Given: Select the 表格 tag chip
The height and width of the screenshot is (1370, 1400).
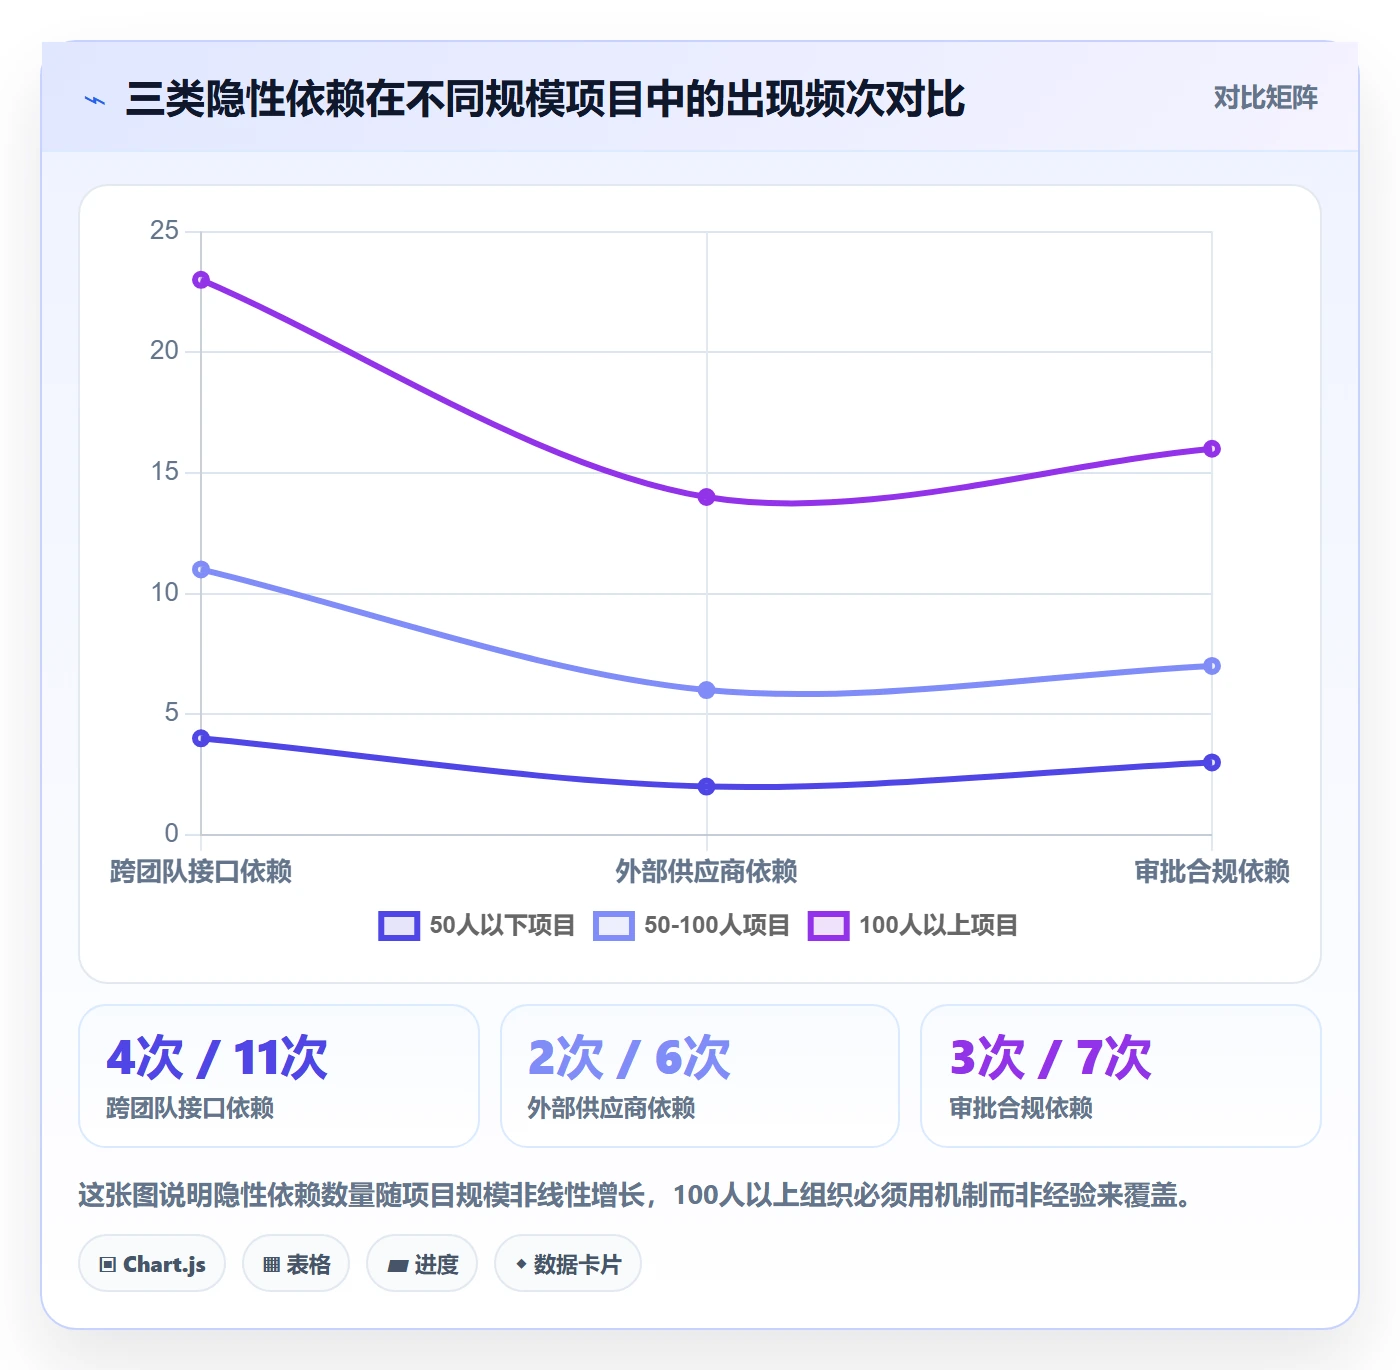Looking at the screenshot, I should [x=296, y=1264].
